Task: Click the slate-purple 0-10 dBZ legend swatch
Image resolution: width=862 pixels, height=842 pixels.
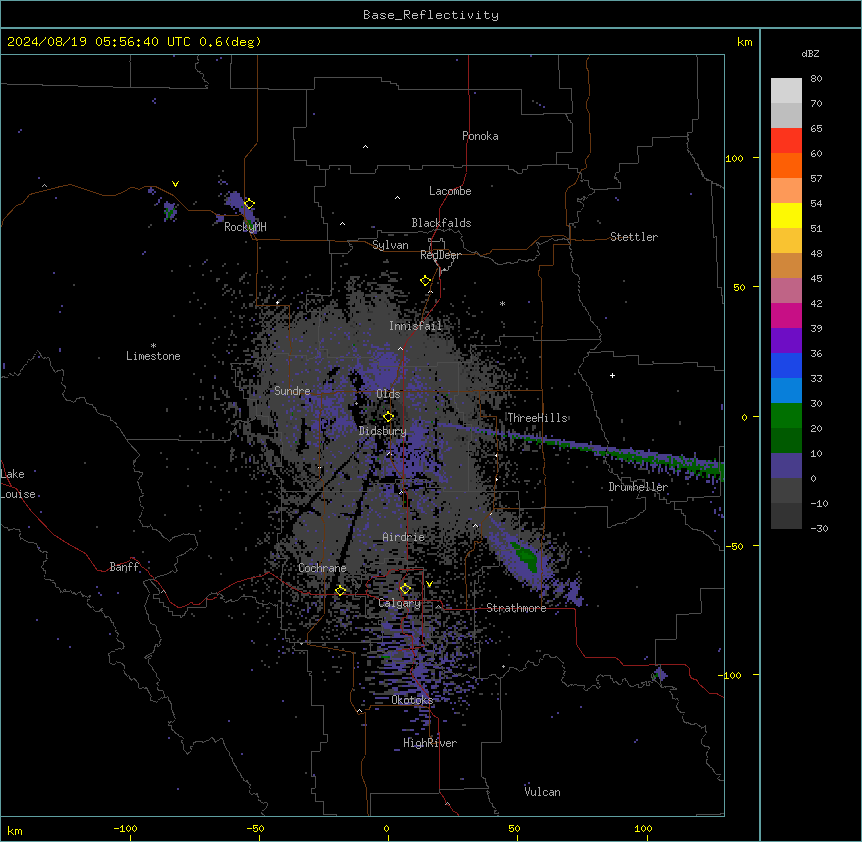Action: tap(786, 466)
